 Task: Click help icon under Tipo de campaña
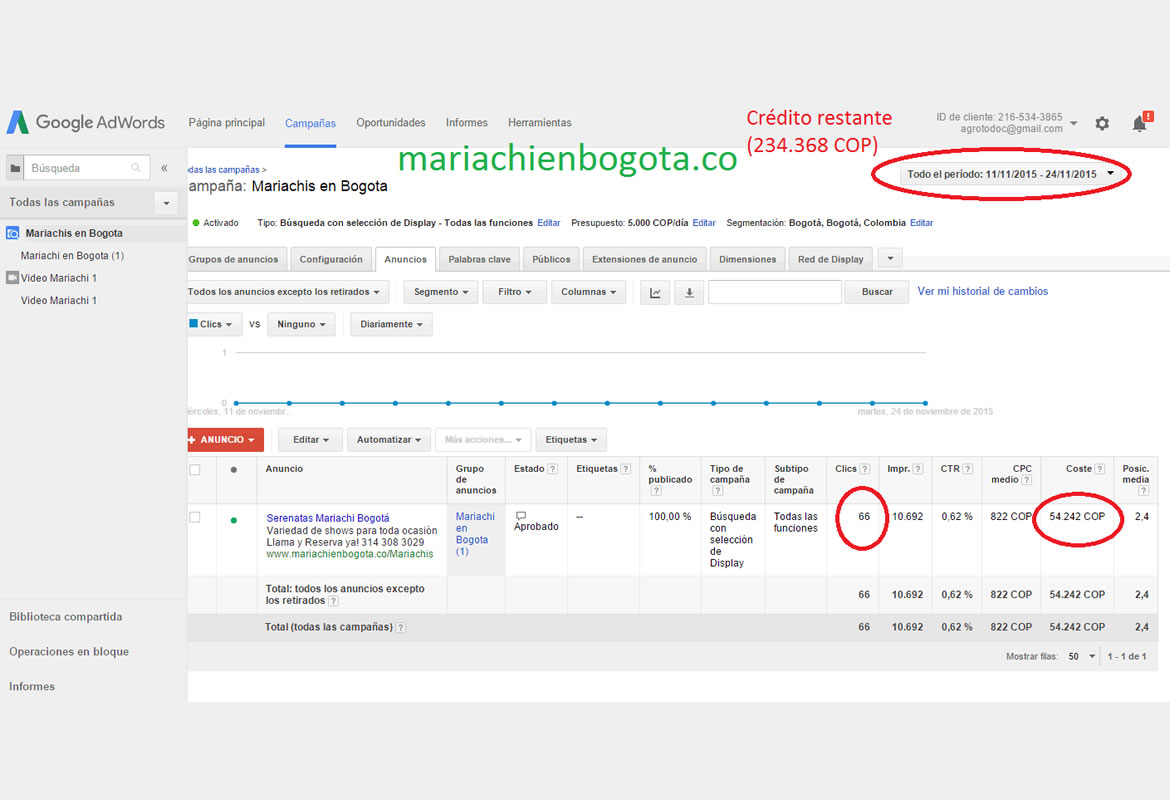[x=717, y=490]
